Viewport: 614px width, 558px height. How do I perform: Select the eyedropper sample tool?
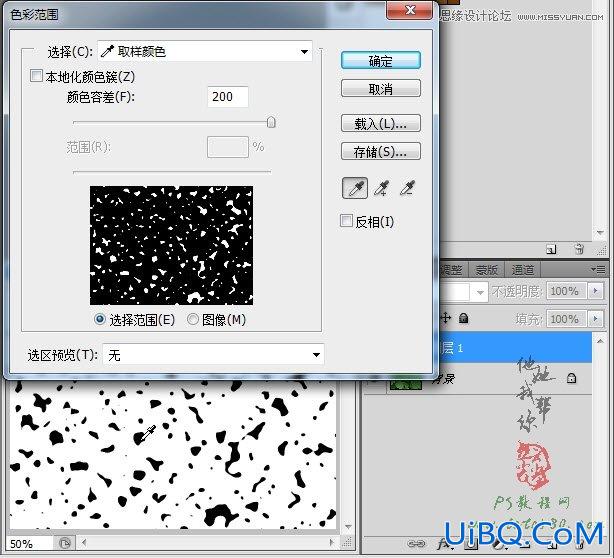point(355,188)
